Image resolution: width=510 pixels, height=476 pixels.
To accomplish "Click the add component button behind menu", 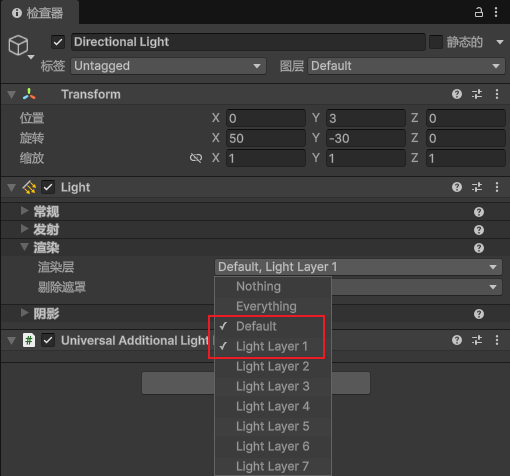I will click(x=178, y=383).
